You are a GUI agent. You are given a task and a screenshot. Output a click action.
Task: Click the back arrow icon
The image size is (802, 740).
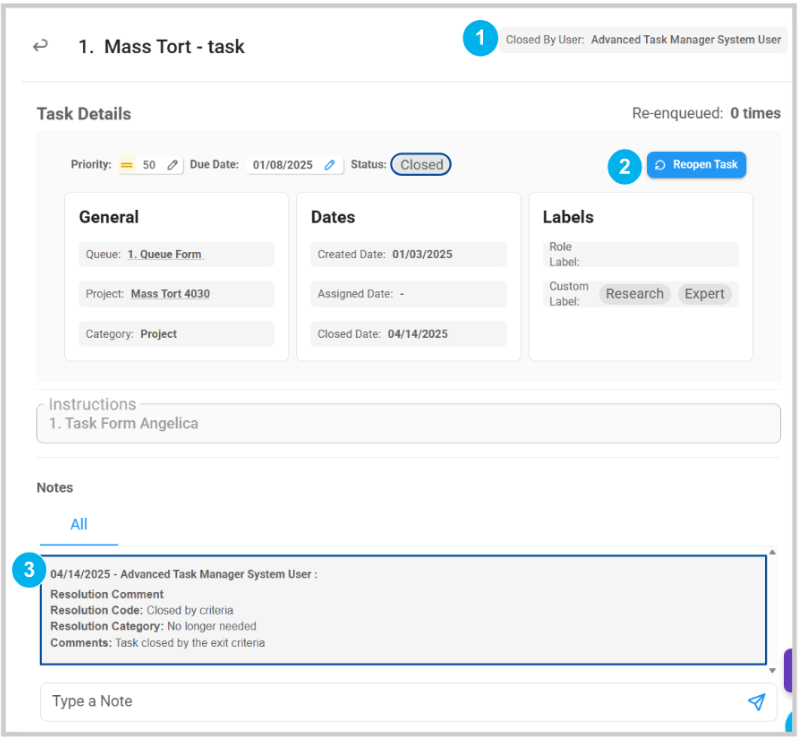click(40, 46)
